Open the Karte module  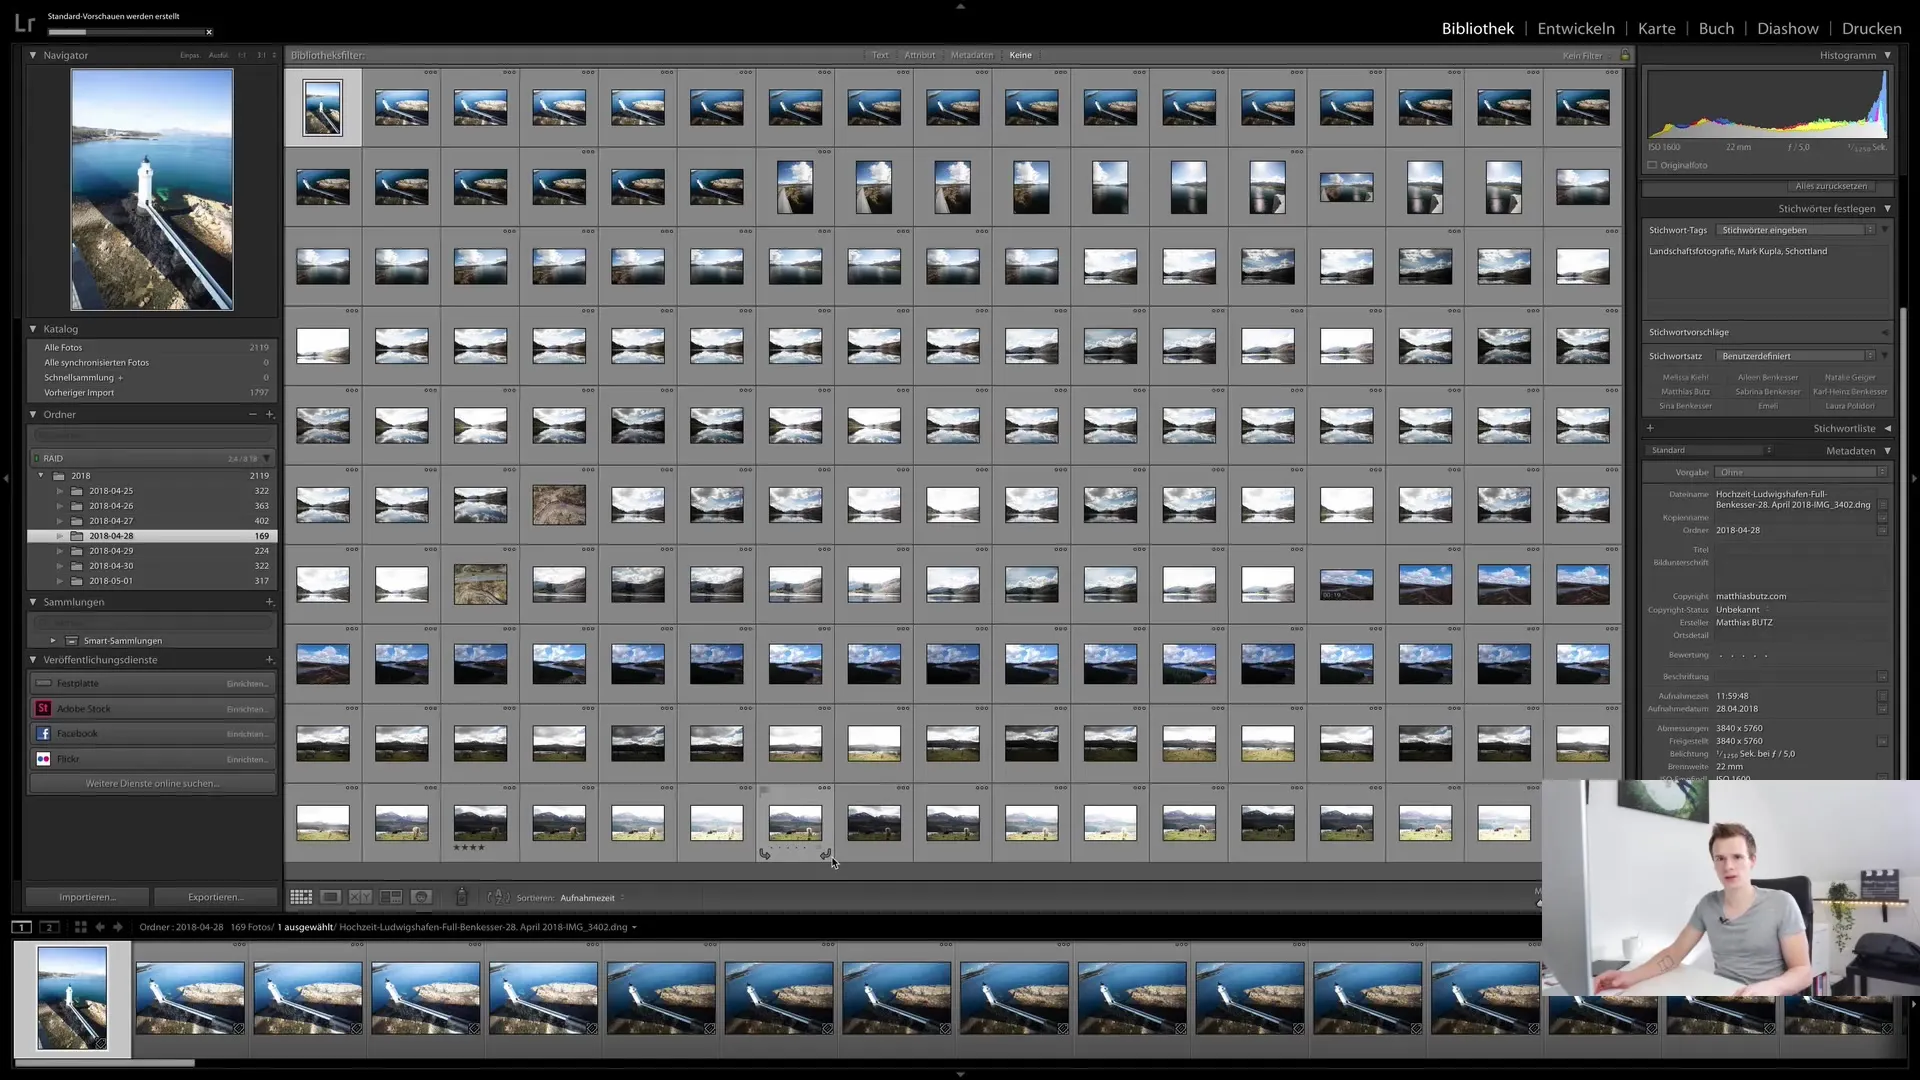tap(1656, 28)
